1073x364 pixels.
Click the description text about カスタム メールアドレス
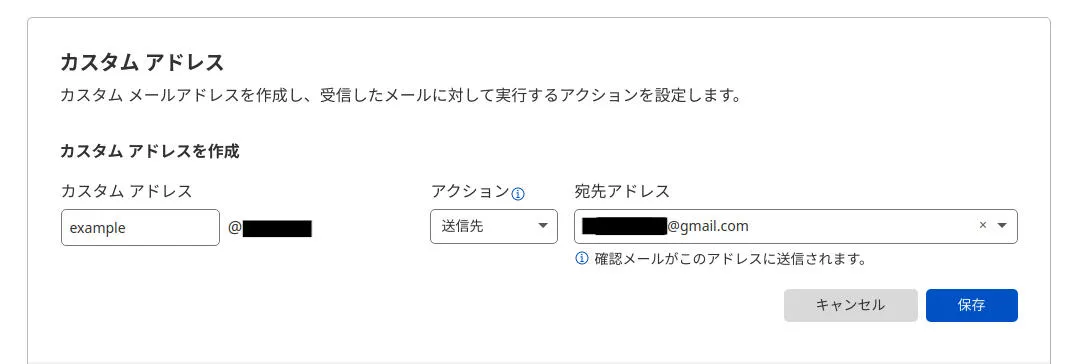coord(401,95)
